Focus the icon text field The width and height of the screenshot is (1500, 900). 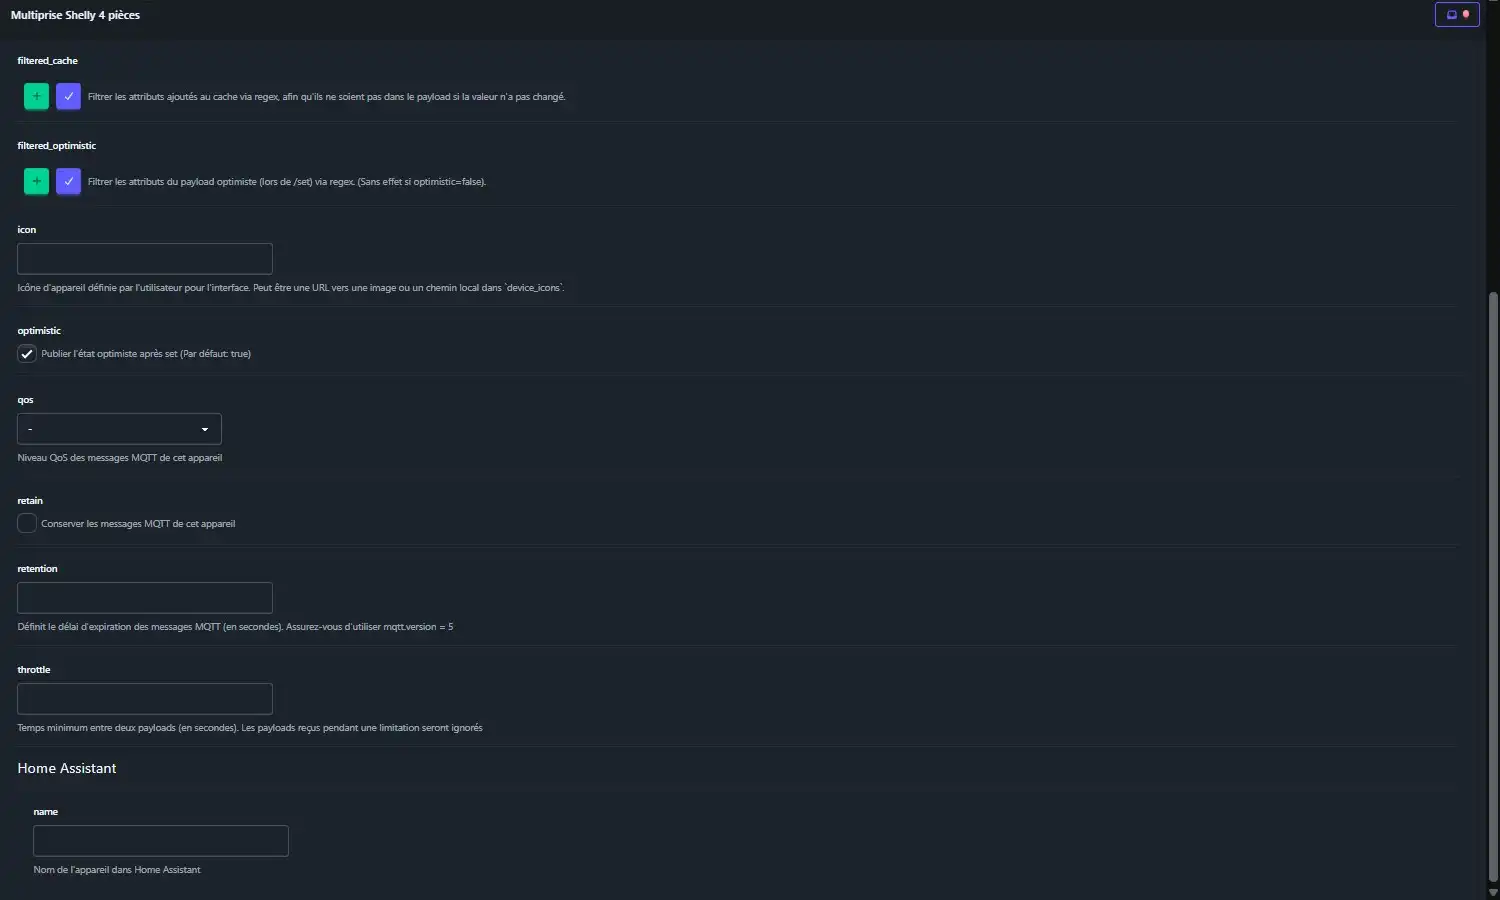[x=145, y=259]
